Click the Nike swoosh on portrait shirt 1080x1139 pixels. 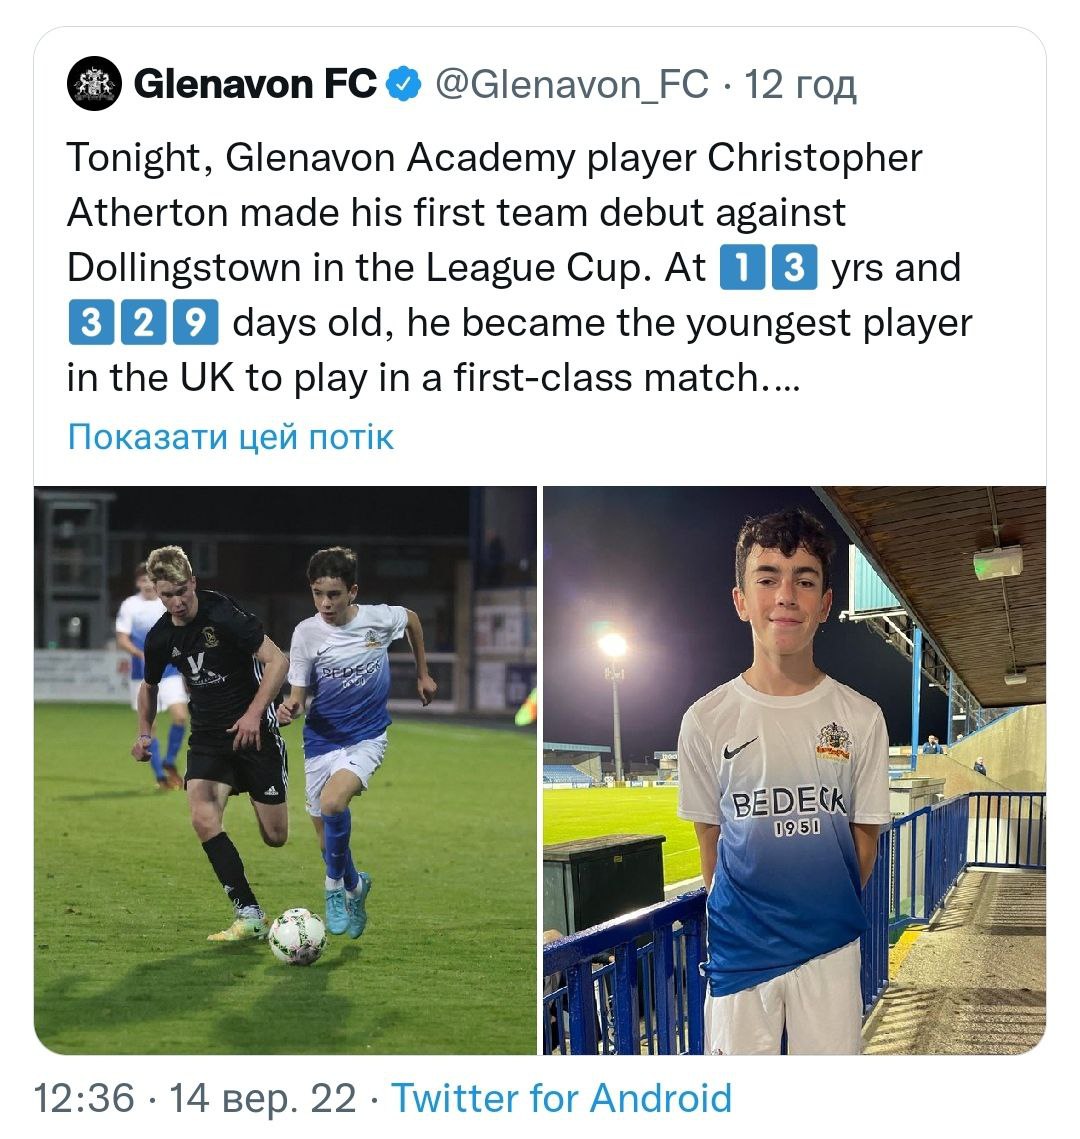click(739, 747)
